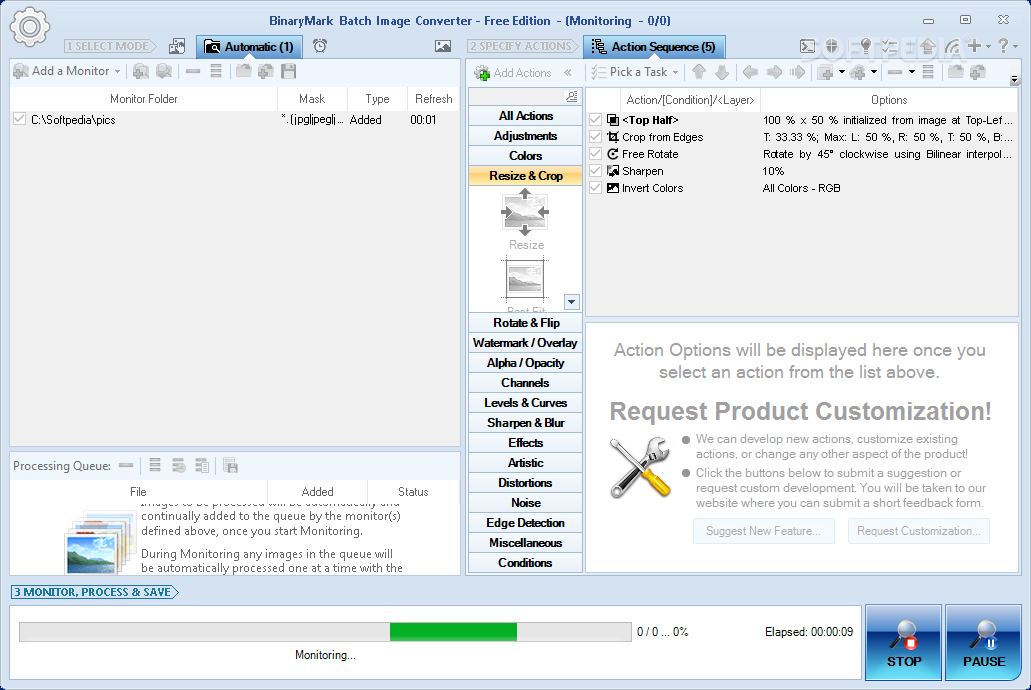This screenshot has width=1031, height=690.
Task: Clear processing queue with minus icon
Action: [126, 466]
